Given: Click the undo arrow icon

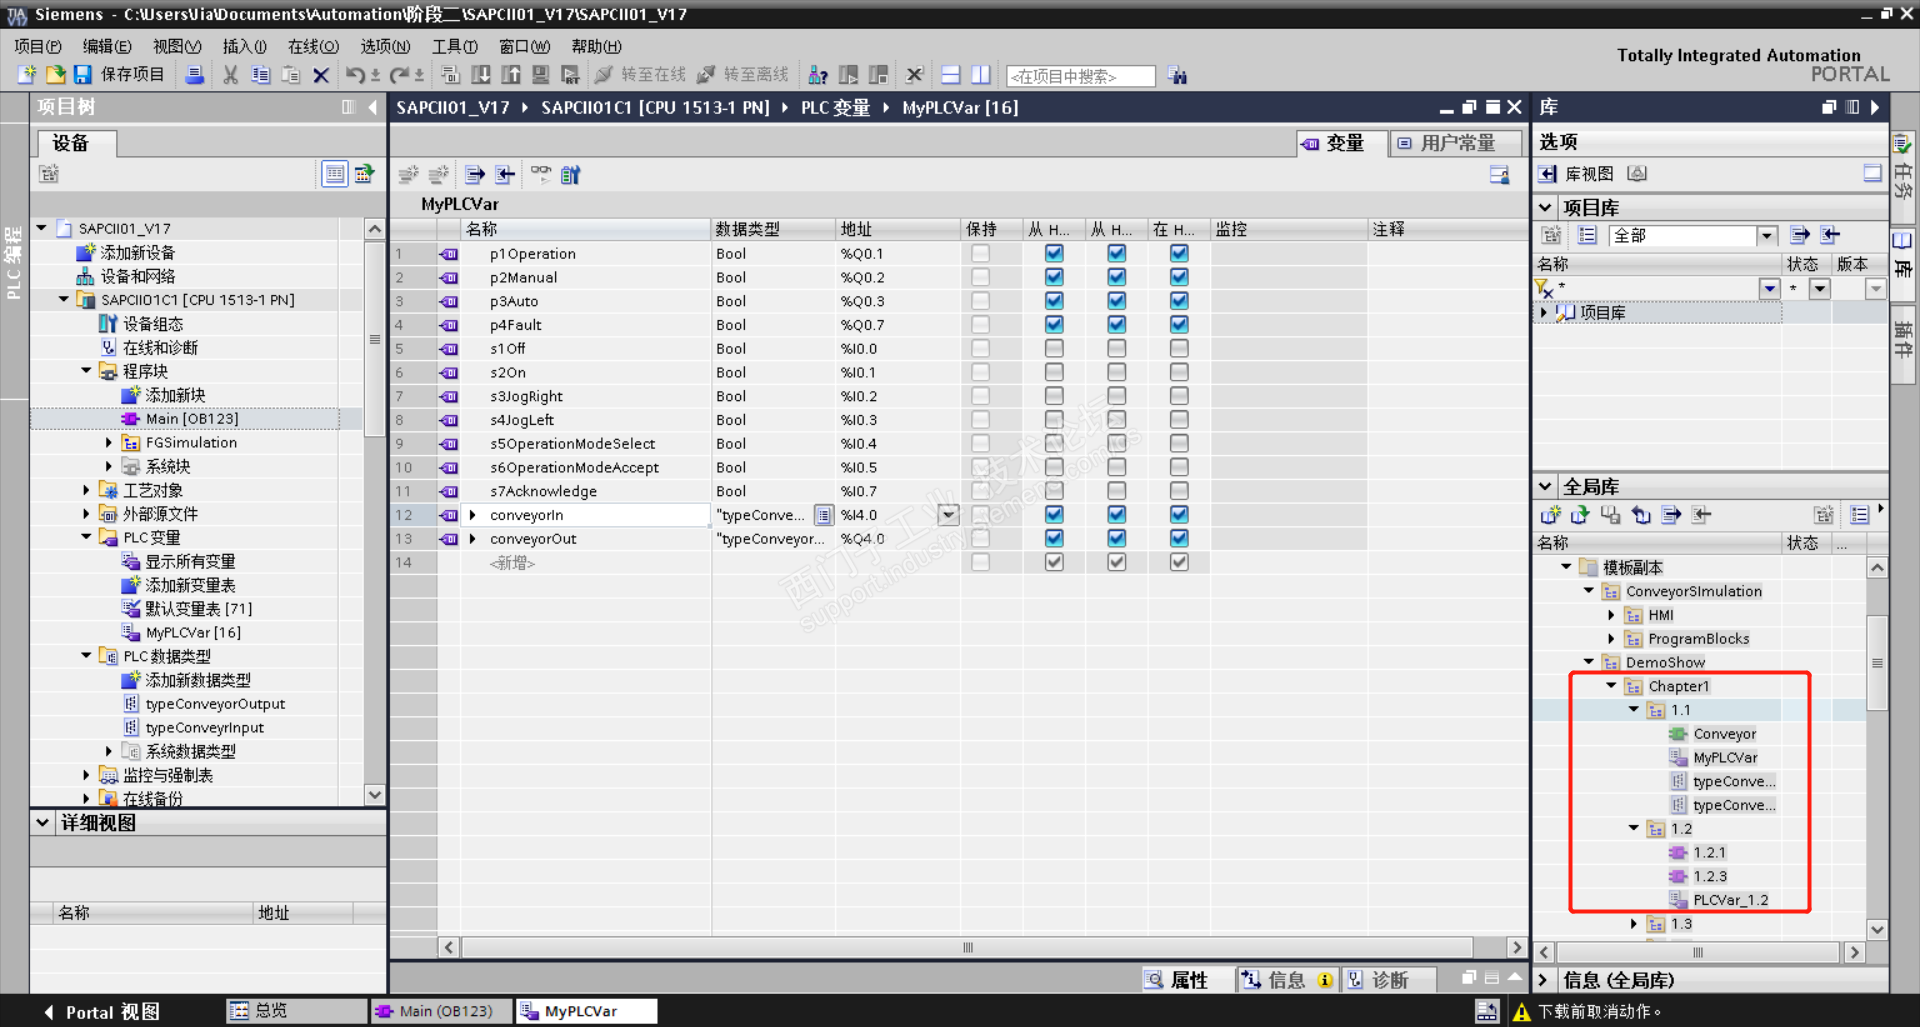Looking at the screenshot, I should [355, 75].
